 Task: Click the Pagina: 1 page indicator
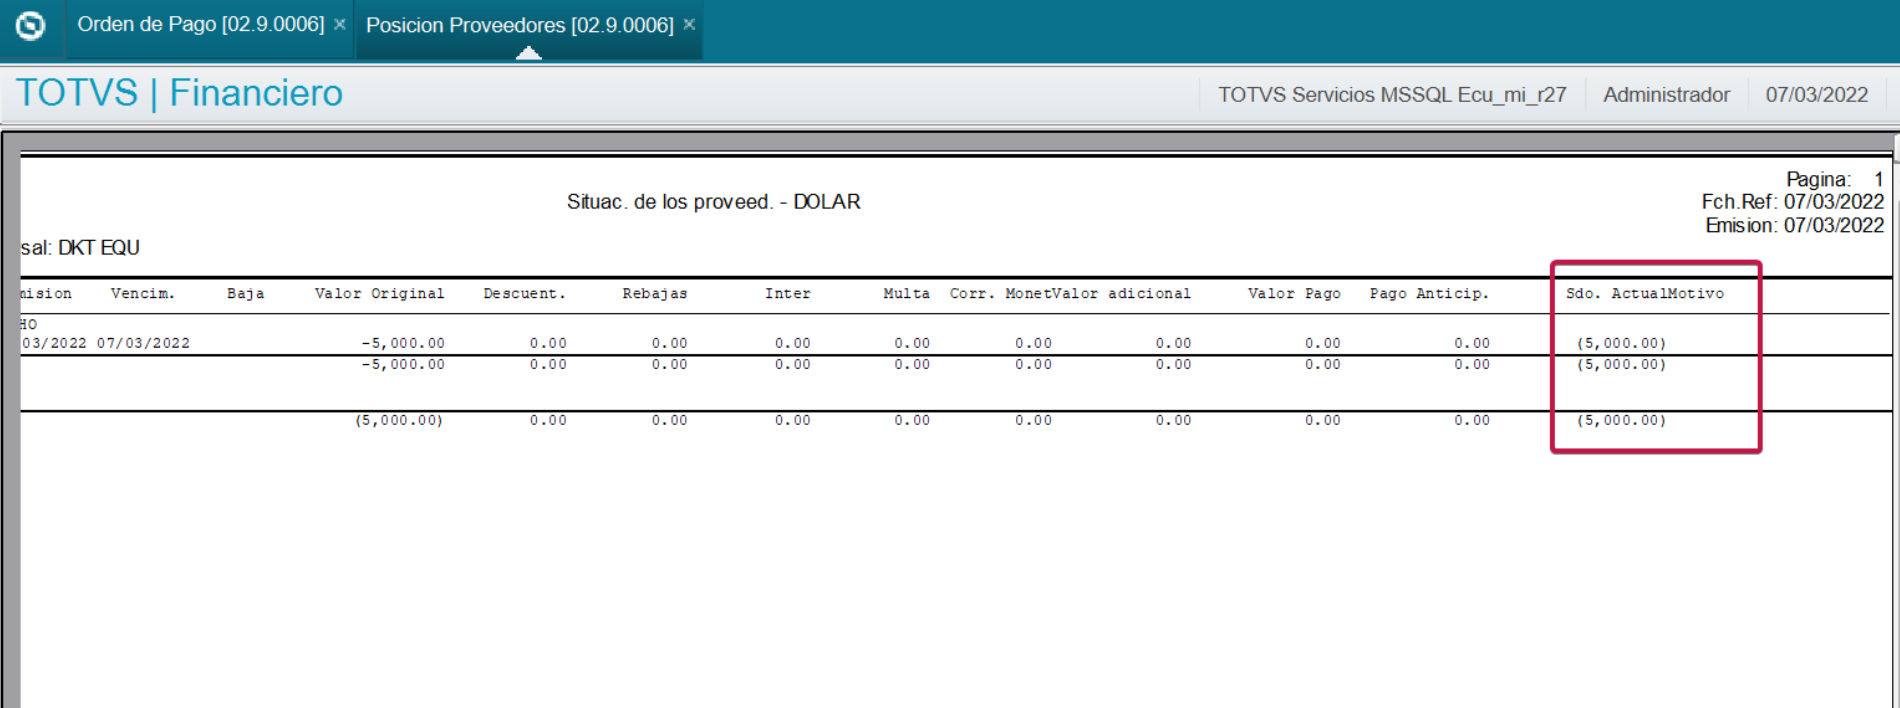tap(1835, 179)
